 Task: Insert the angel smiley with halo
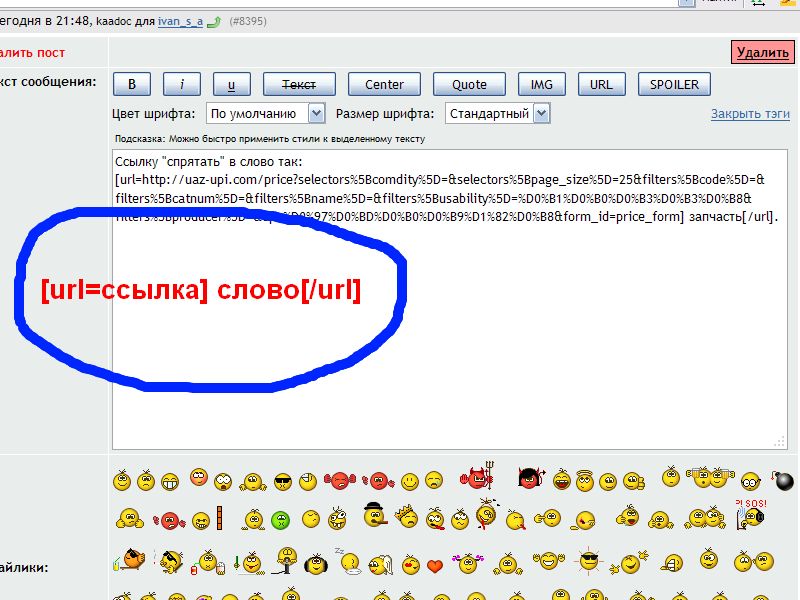(x=584, y=479)
